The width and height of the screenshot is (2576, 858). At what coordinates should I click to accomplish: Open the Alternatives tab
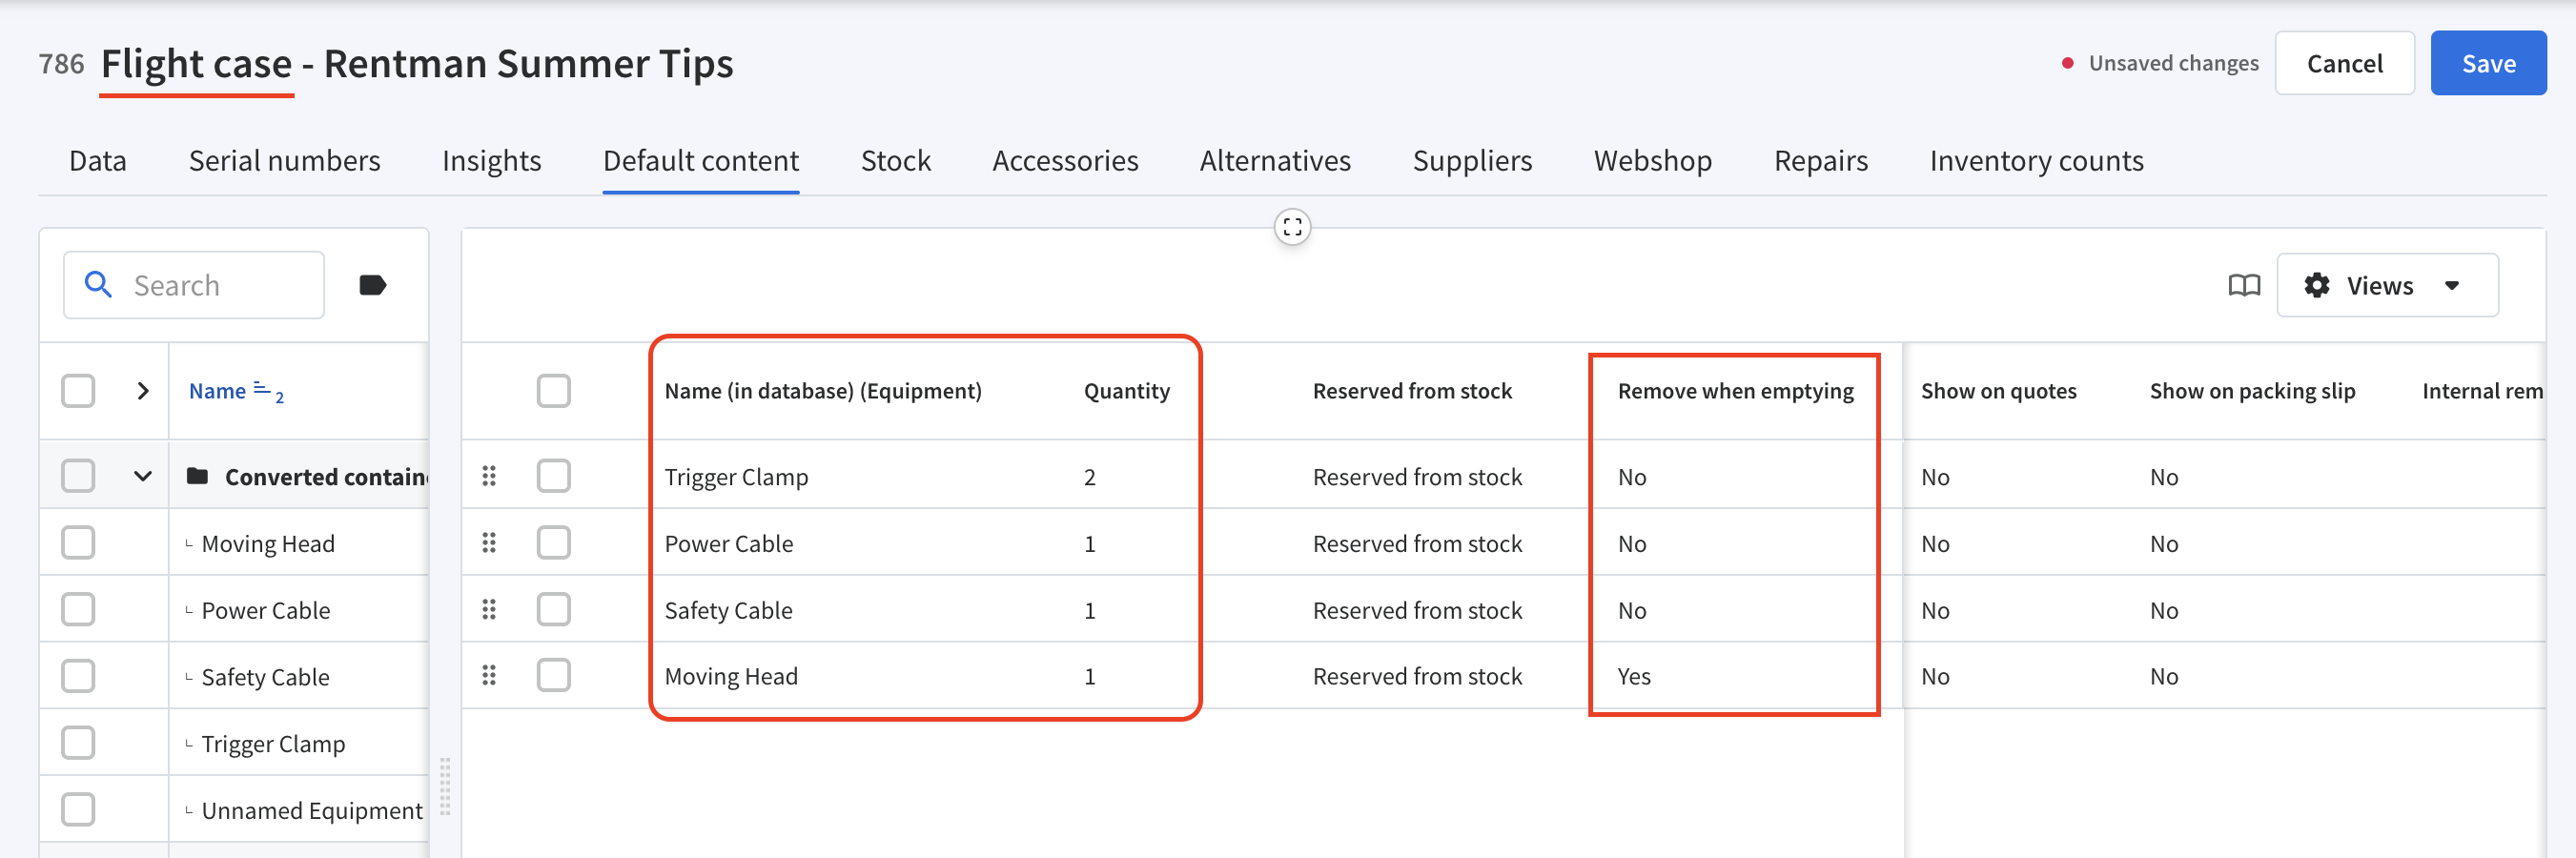1275,161
